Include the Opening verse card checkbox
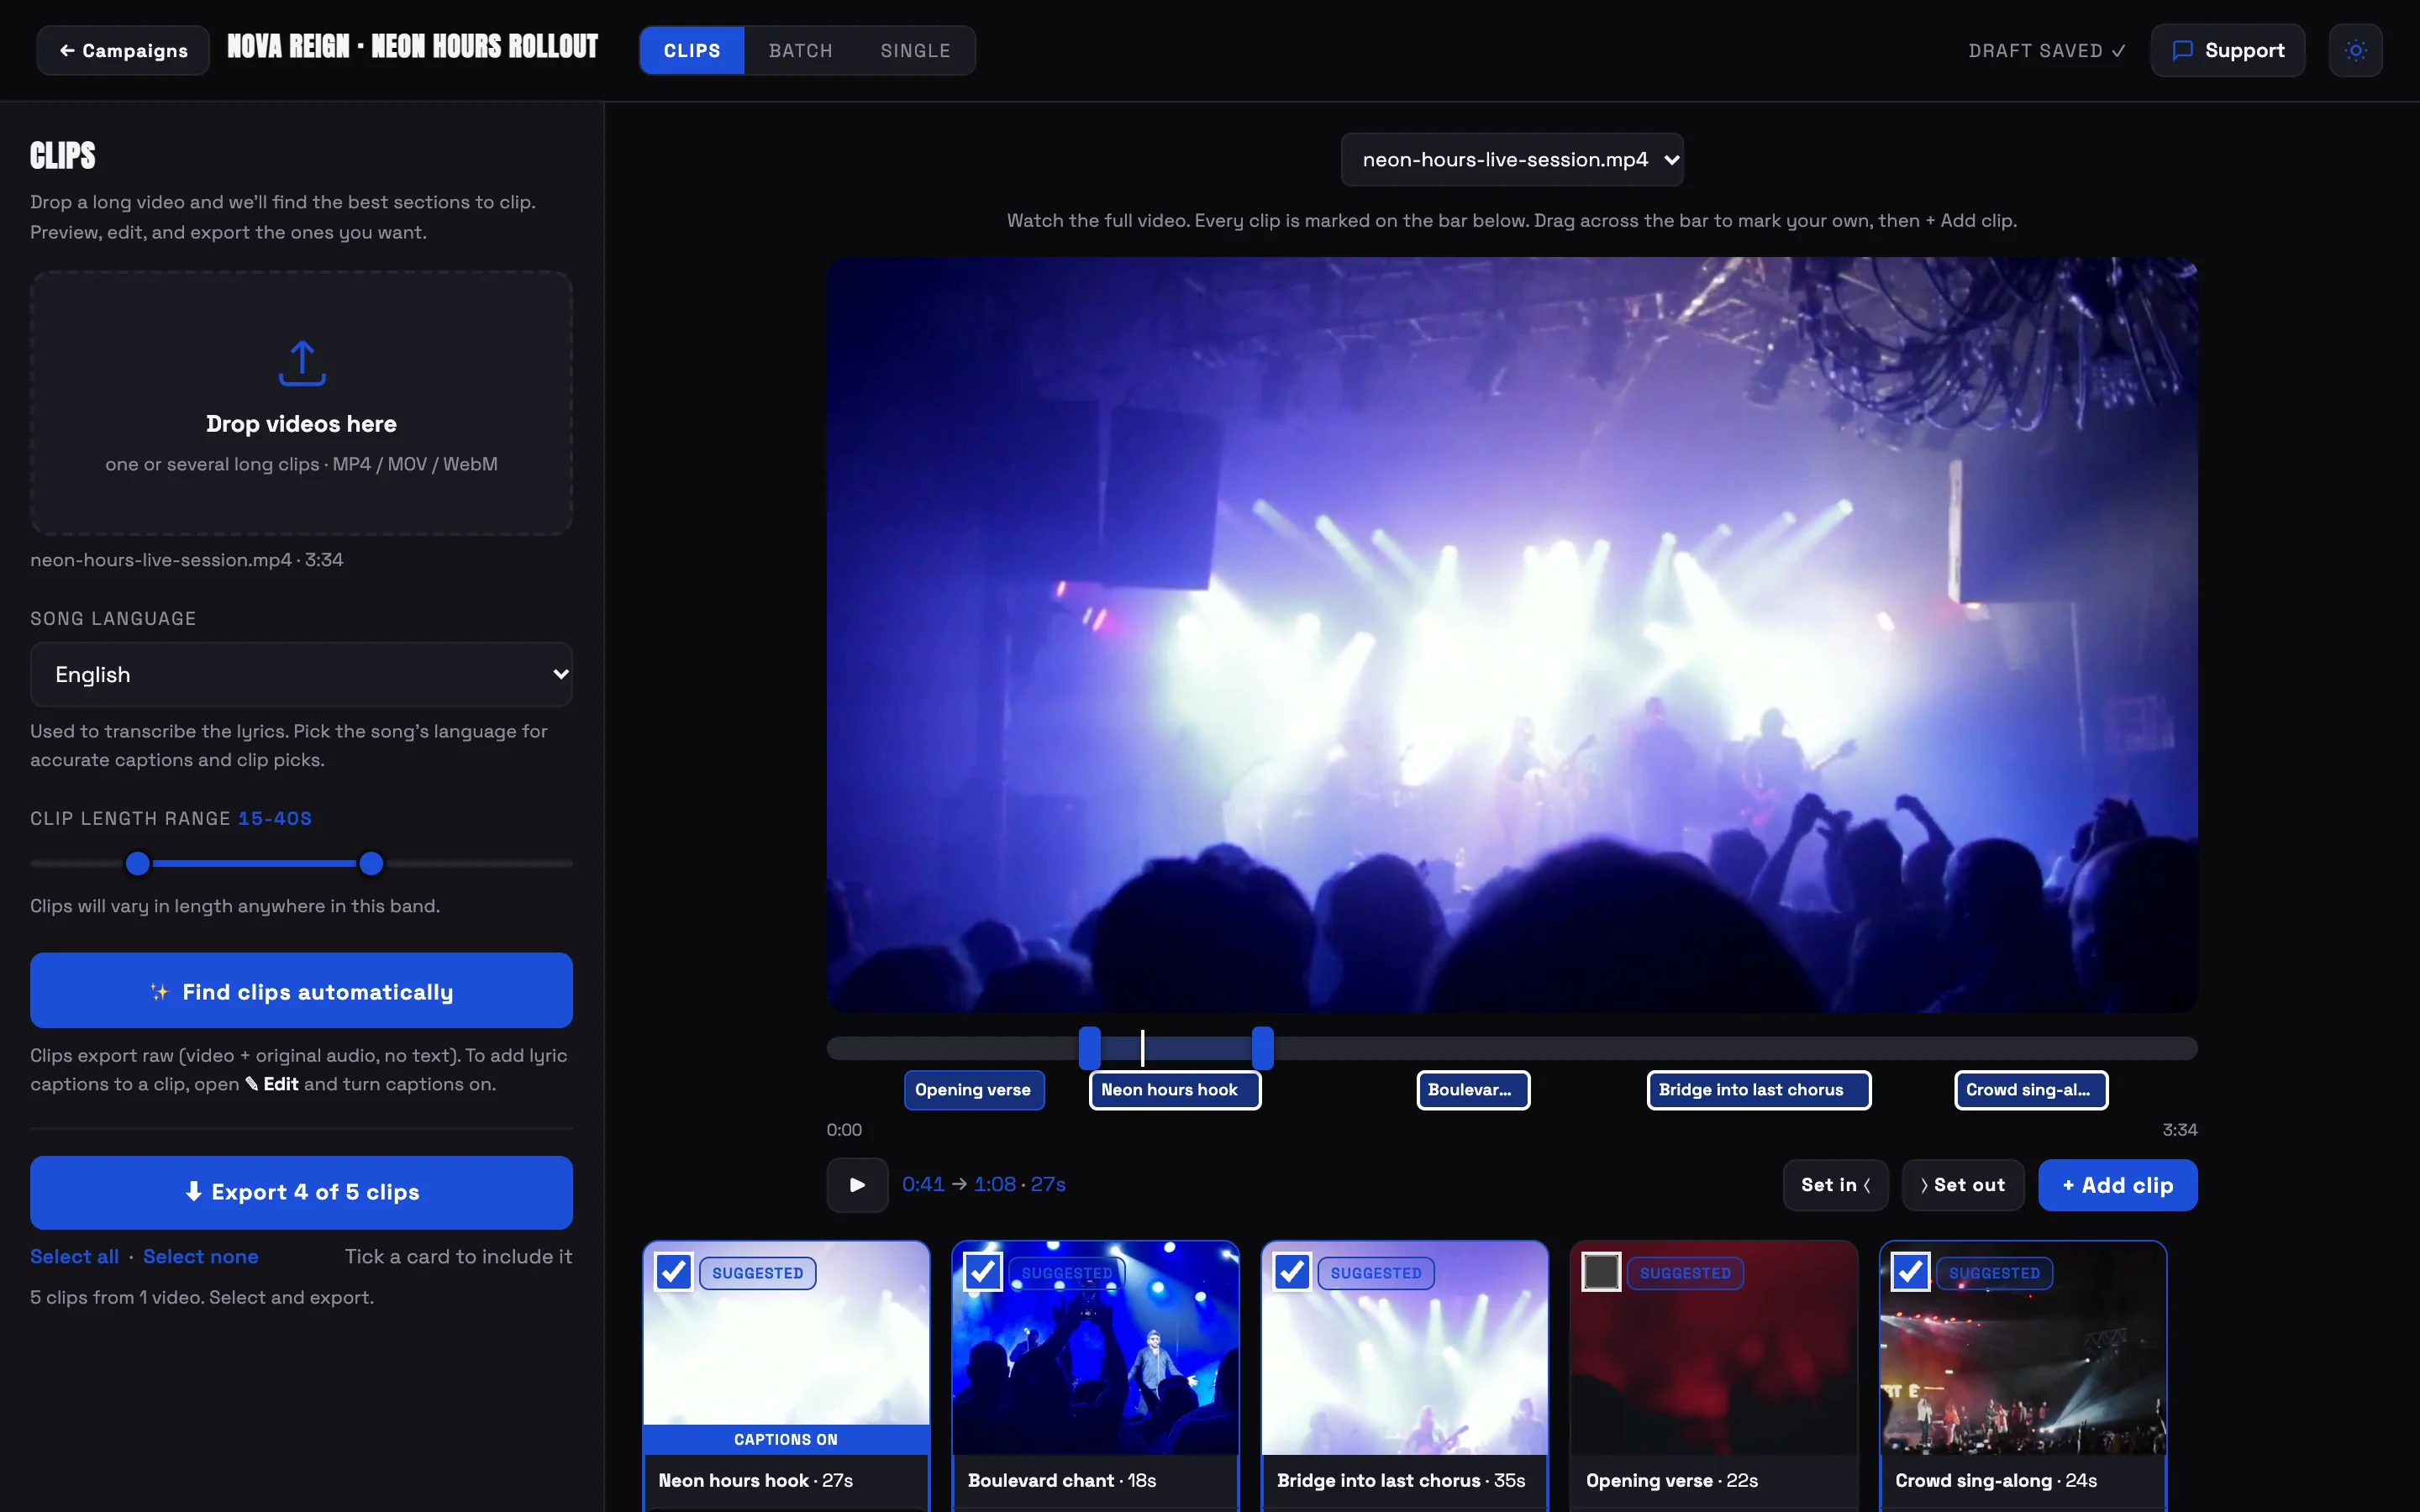 1601,1272
